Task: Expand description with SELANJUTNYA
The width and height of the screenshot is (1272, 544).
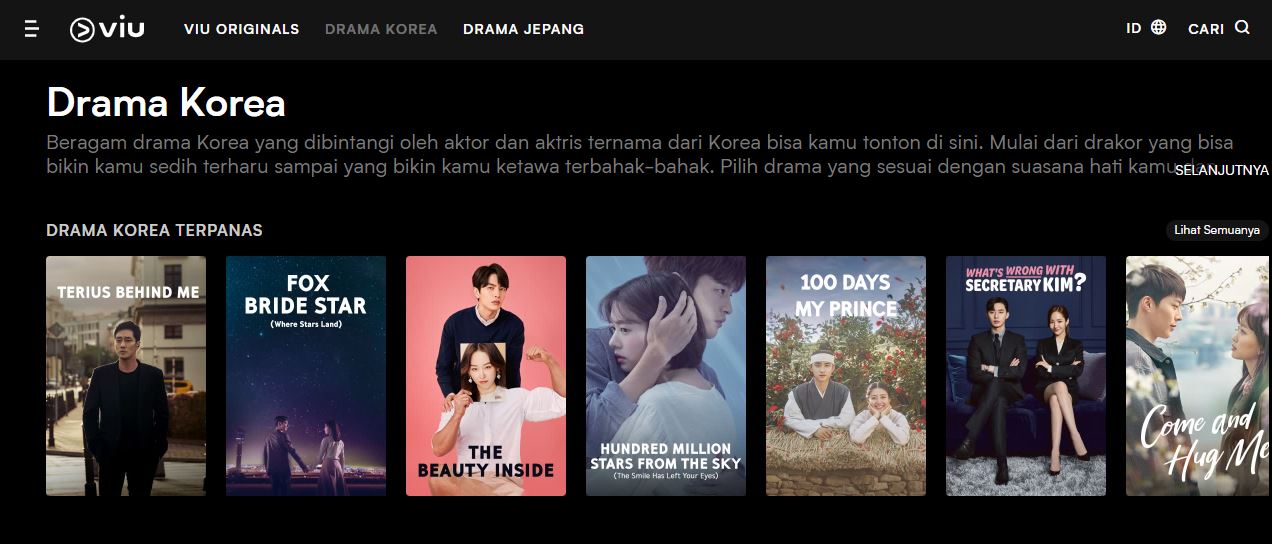Action: point(1220,170)
